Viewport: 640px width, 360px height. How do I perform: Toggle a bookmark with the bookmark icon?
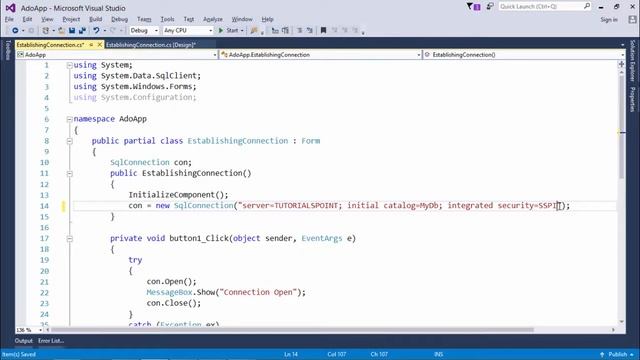pos(323,31)
